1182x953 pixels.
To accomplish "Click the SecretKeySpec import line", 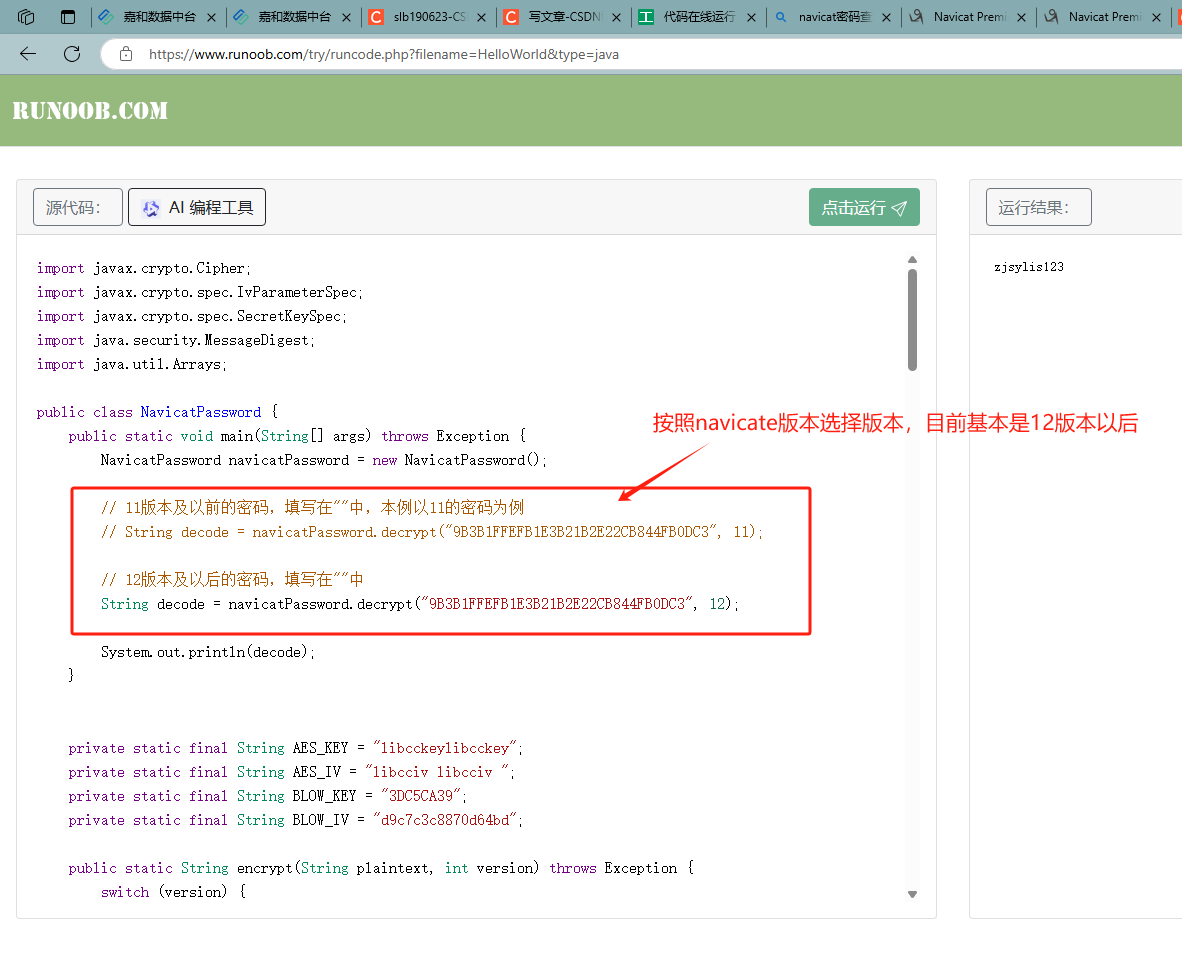I will pyautogui.click(x=191, y=317).
